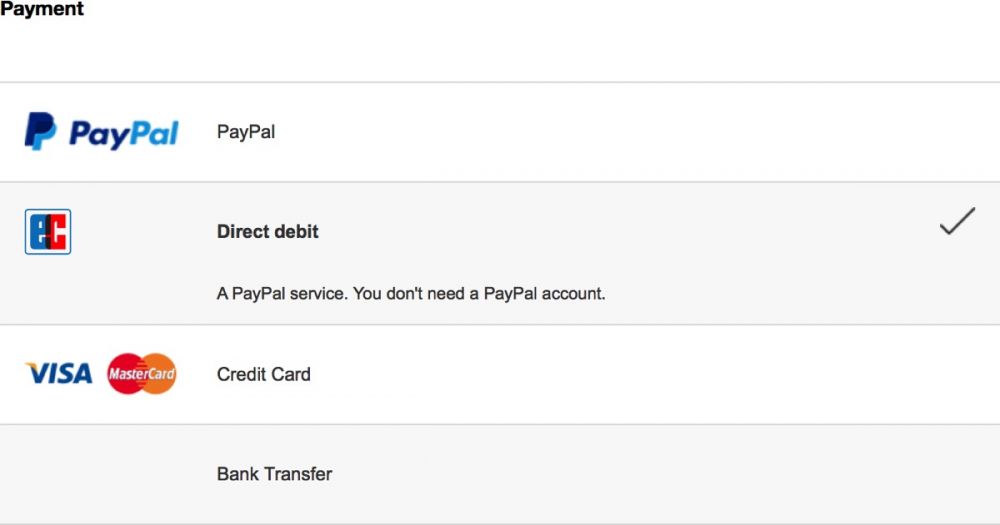The width and height of the screenshot is (1000, 525).
Task: Choose PayPal text label as payment method
Action: pos(246,132)
